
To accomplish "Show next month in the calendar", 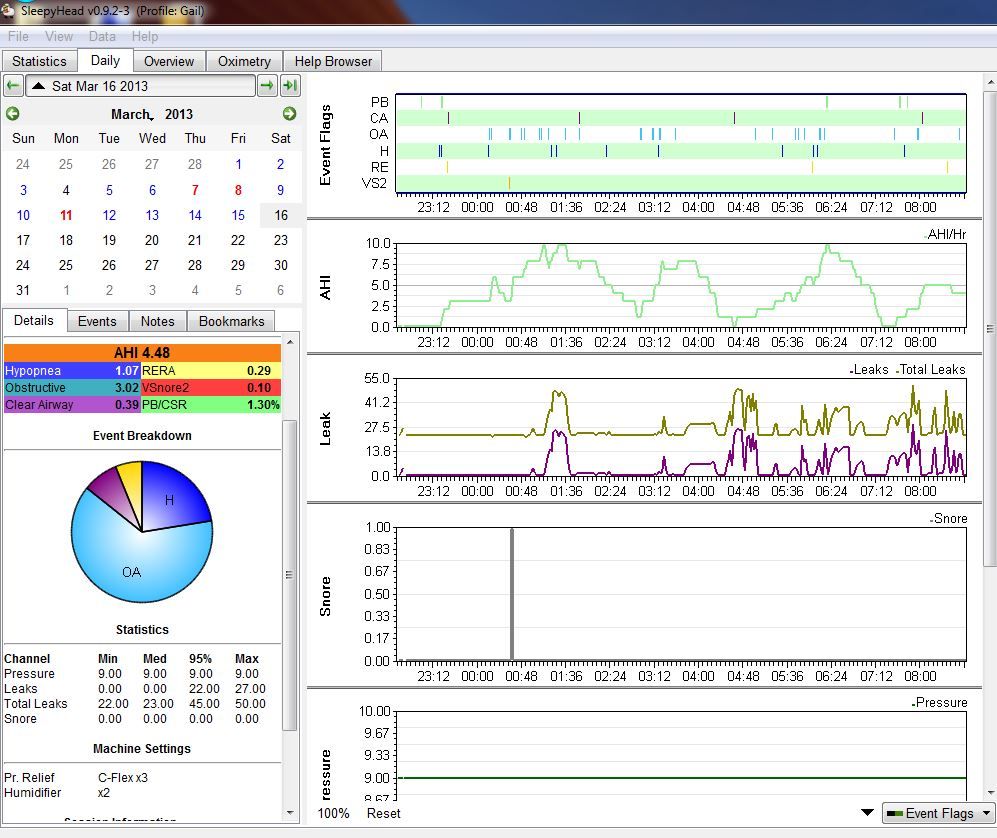I will point(289,114).
